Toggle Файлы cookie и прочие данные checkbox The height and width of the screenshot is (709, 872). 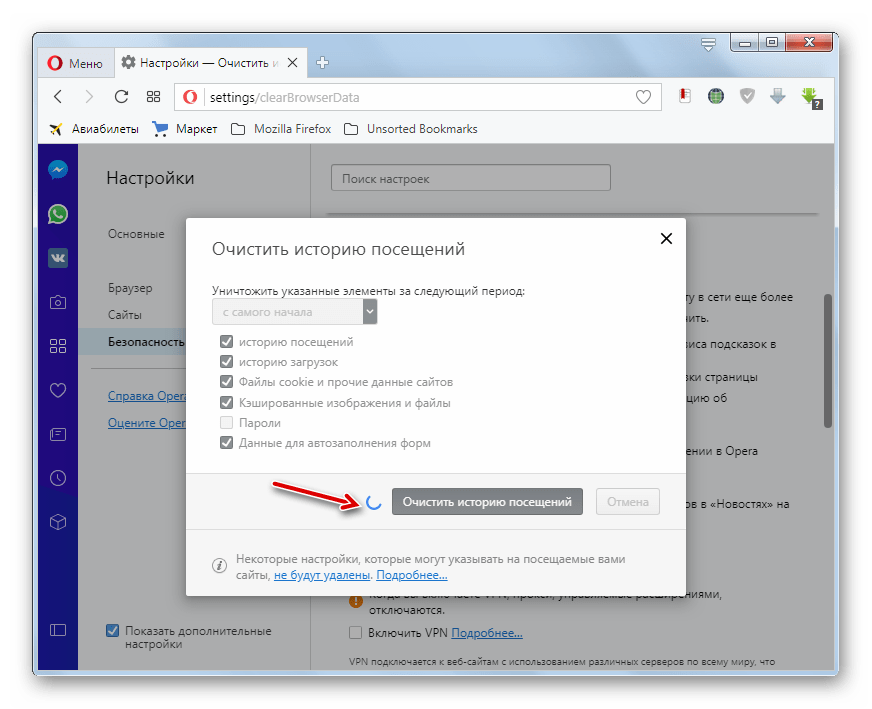point(226,381)
